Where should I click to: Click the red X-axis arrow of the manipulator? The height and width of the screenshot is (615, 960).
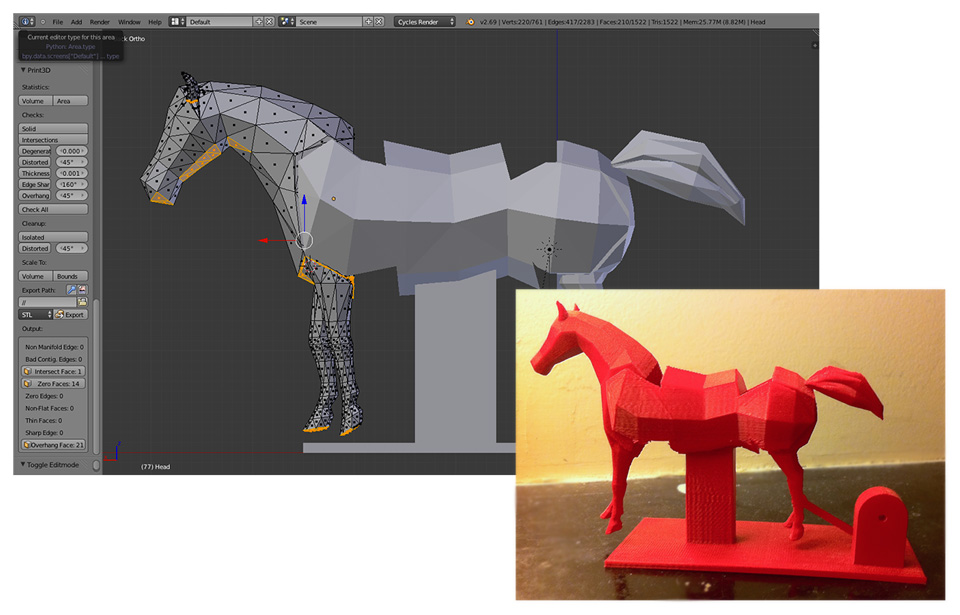[x=264, y=240]
